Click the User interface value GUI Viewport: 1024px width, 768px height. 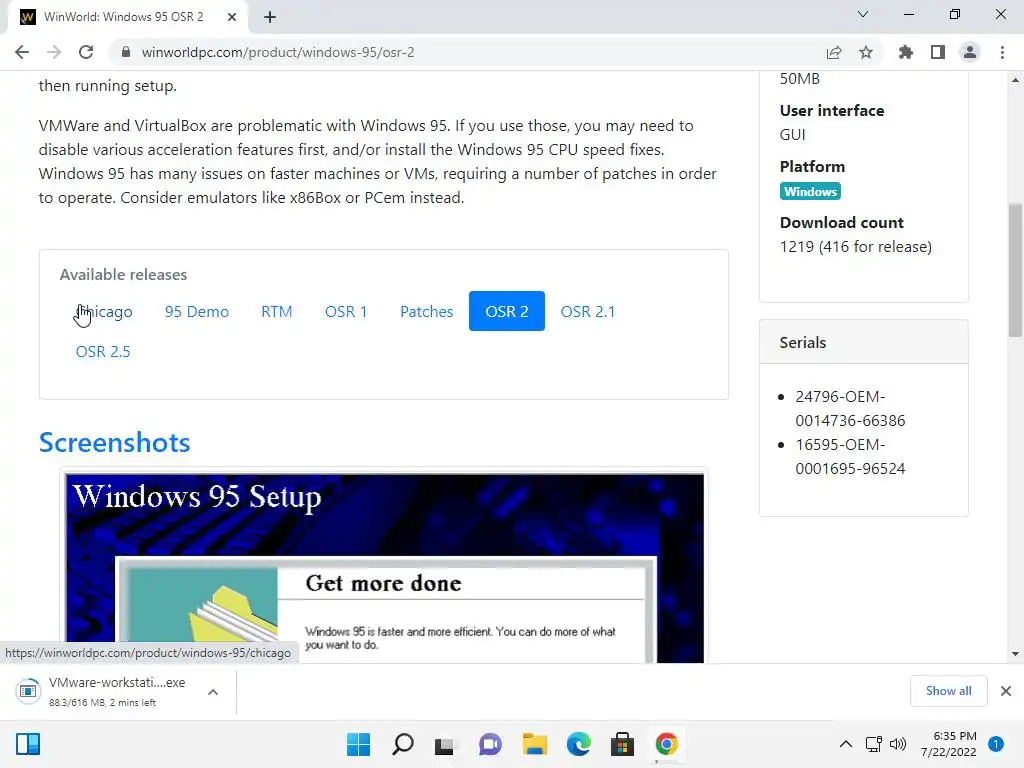coord(792,135)
